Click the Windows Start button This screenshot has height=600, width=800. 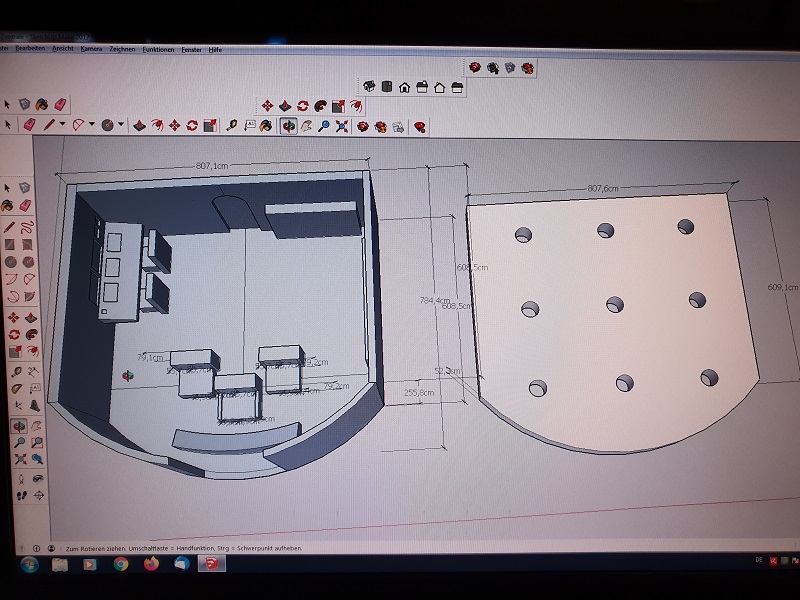[x=26, y=564]
